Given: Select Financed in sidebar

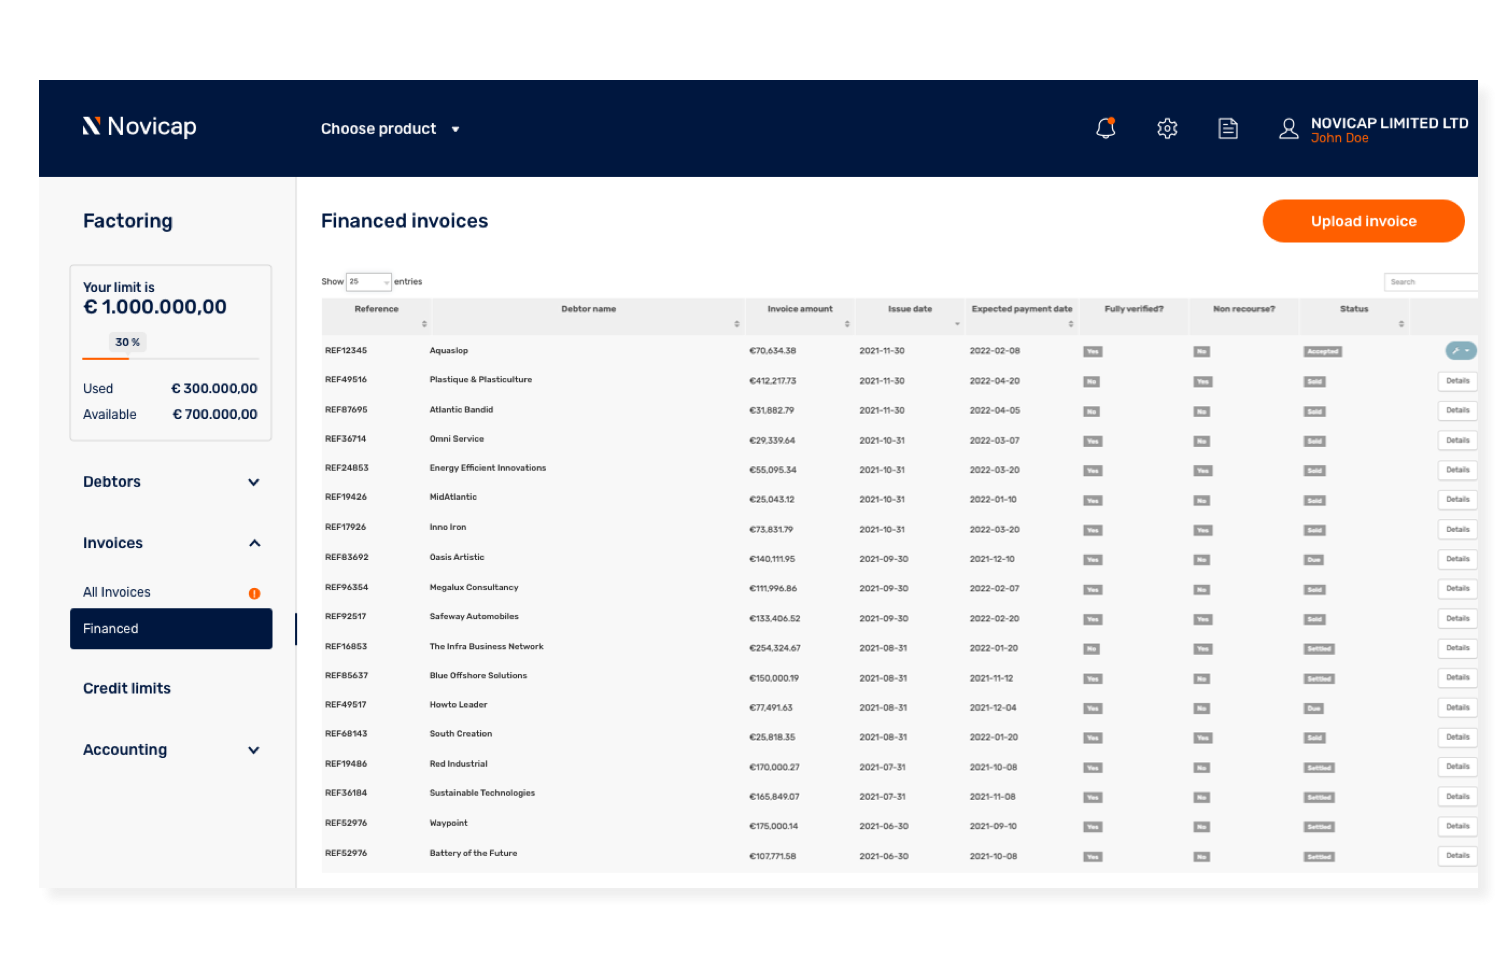Looking at the screenshot, I should (171, 629).
